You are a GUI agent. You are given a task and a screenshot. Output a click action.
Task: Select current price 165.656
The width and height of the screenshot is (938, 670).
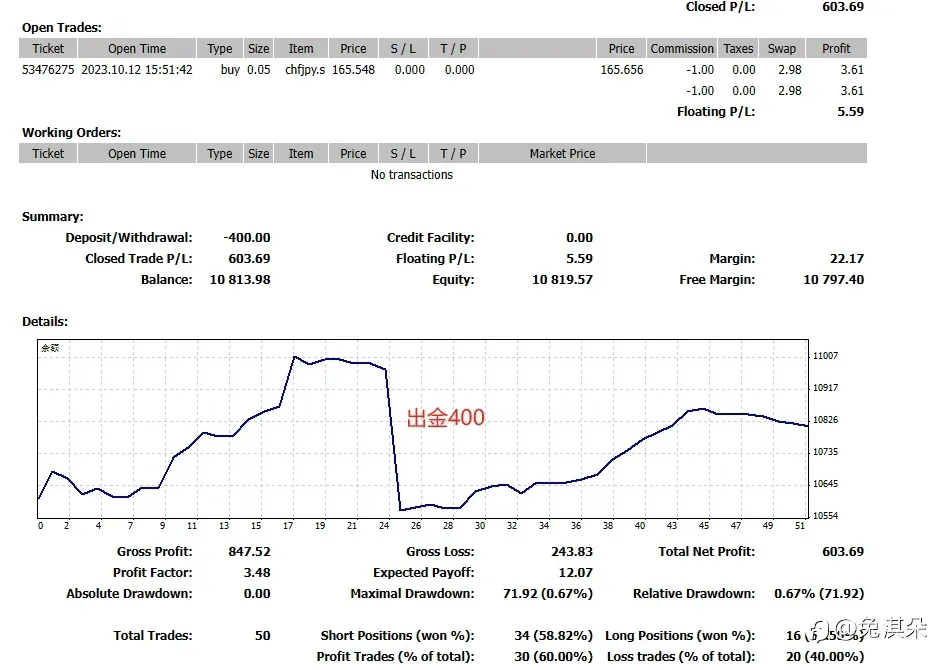pos(622,70)
